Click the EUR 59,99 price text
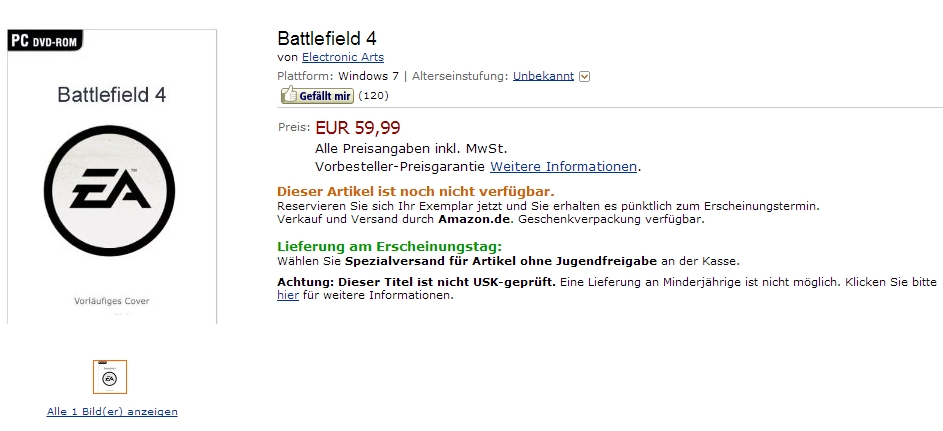Image resolution: width=943 pixels, height=431 pixels. pos(358,128)
